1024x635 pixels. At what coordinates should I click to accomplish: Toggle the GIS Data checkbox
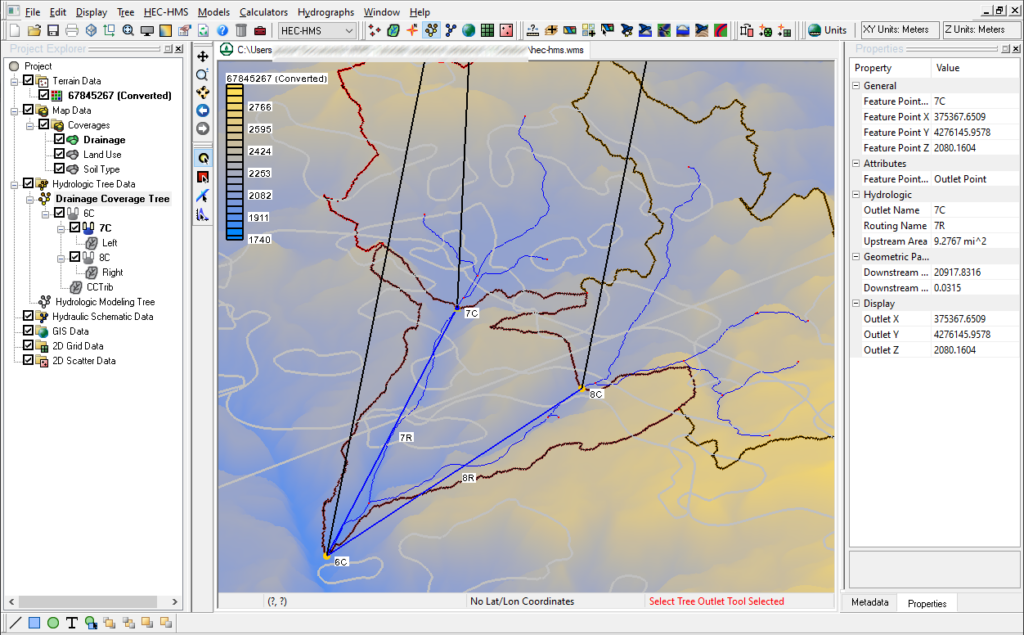pyautogui.click(x=28, y=331)
